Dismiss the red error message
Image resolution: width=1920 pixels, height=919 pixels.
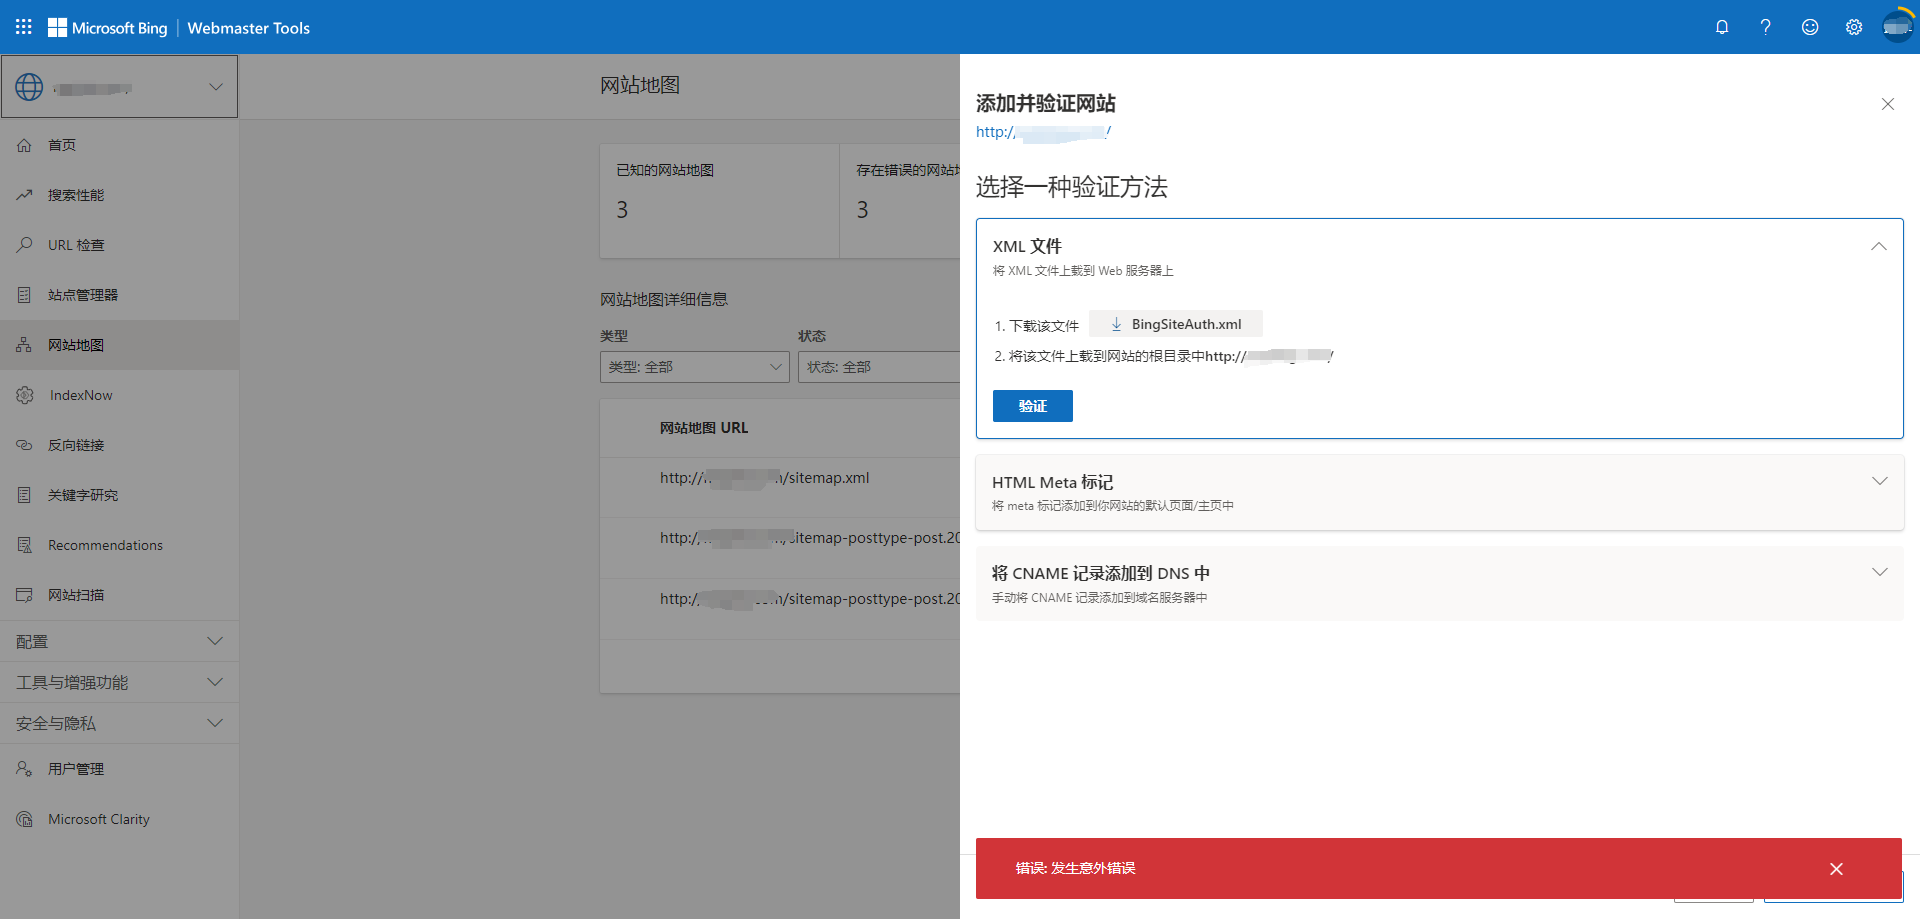tap(1836, 869)
